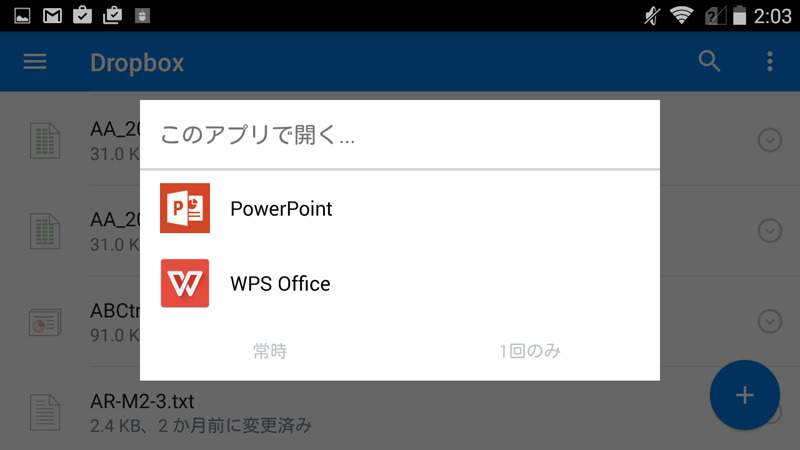Tap the 2:03 clock in status bar
The height and width of the screenshot is (450, 800).
pyautogui.click(x=772, y=16)
